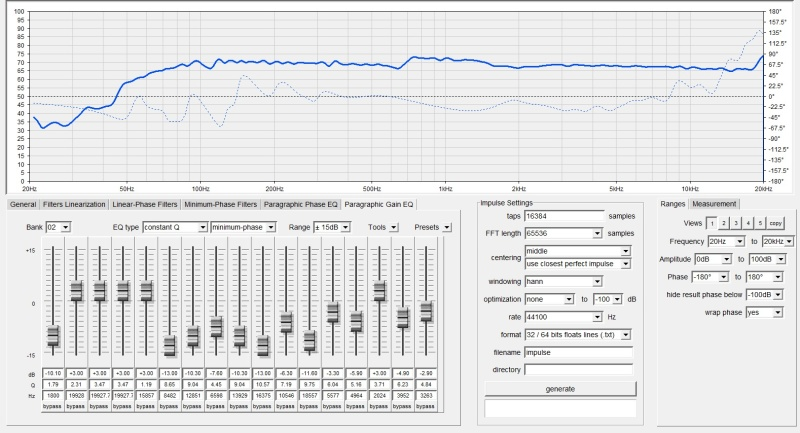Click the generate button
Image resolution: width=800 pixels, height=433 pixels.
click(x=559, y=388)
